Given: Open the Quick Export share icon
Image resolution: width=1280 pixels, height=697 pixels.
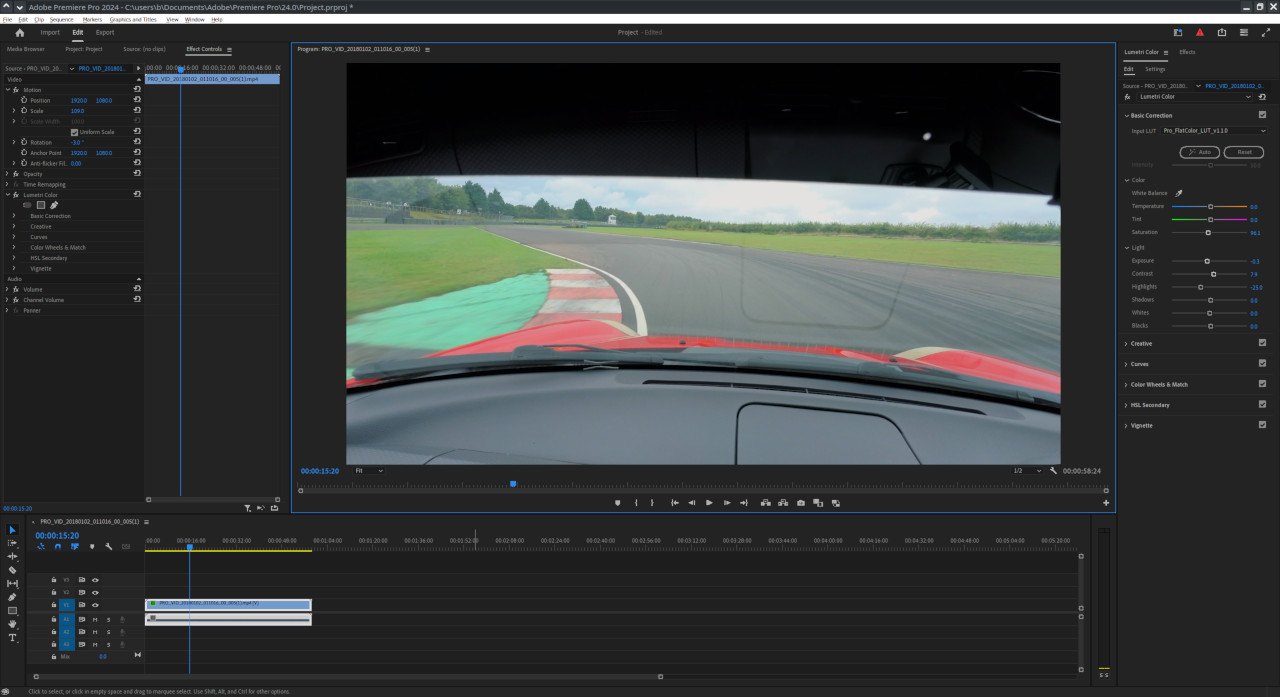Looking at the screenshot, I should [x=1221, y=32].
